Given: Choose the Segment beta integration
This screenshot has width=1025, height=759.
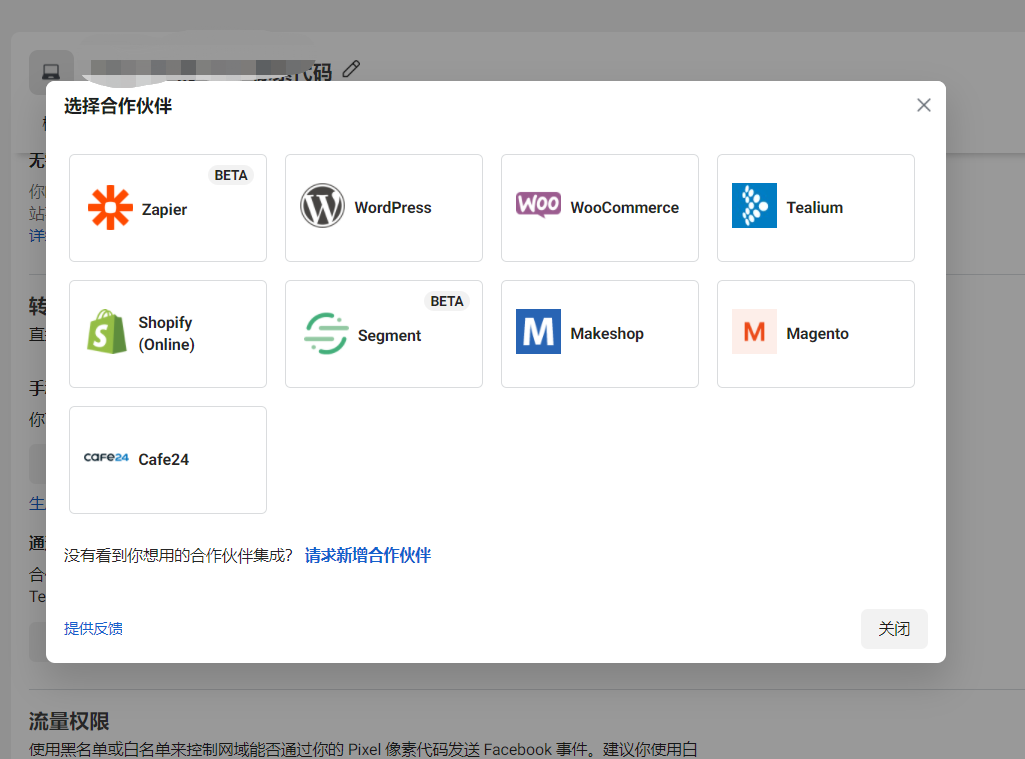Looking at the screenshot, I should (x=383, y=335).
